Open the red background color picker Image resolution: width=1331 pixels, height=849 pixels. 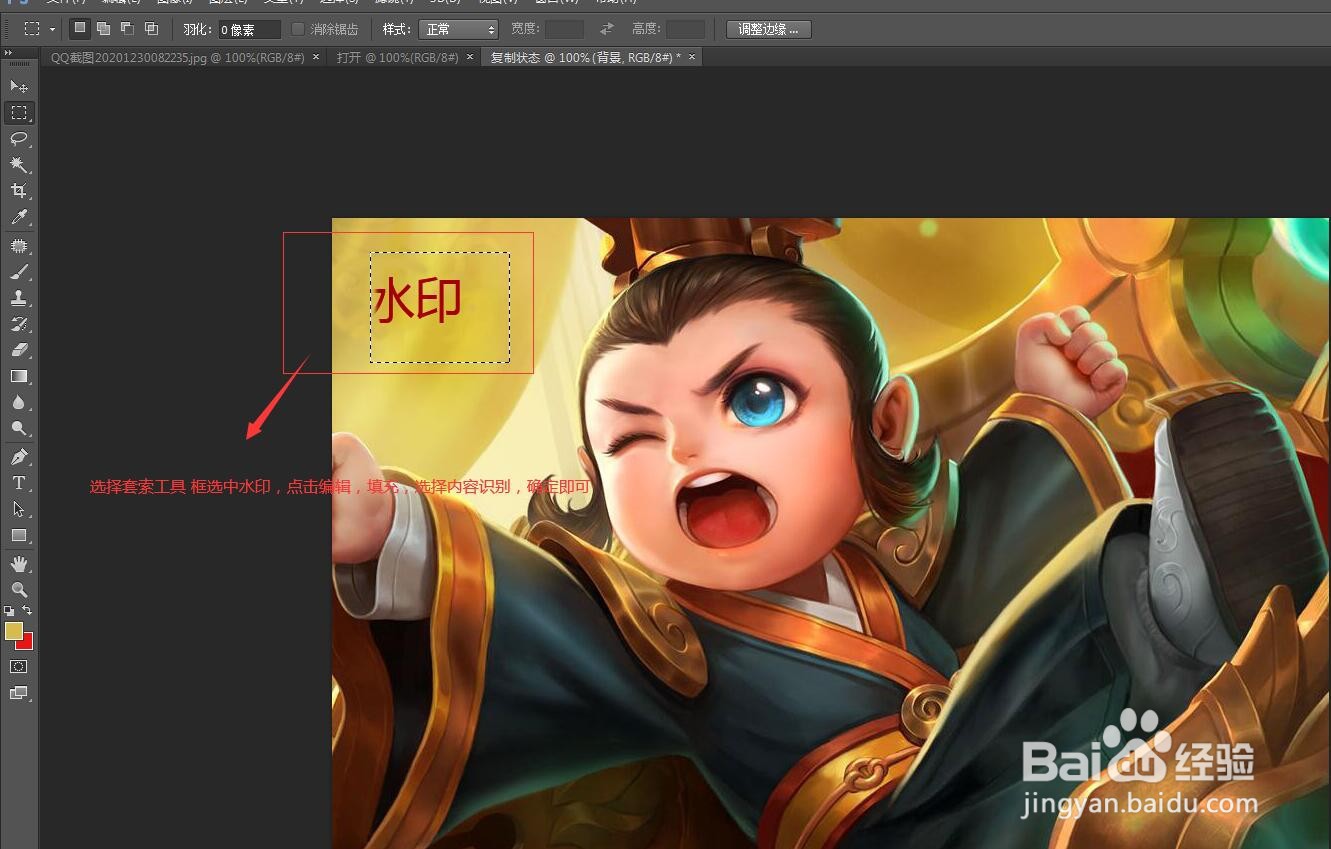[28, 644]
